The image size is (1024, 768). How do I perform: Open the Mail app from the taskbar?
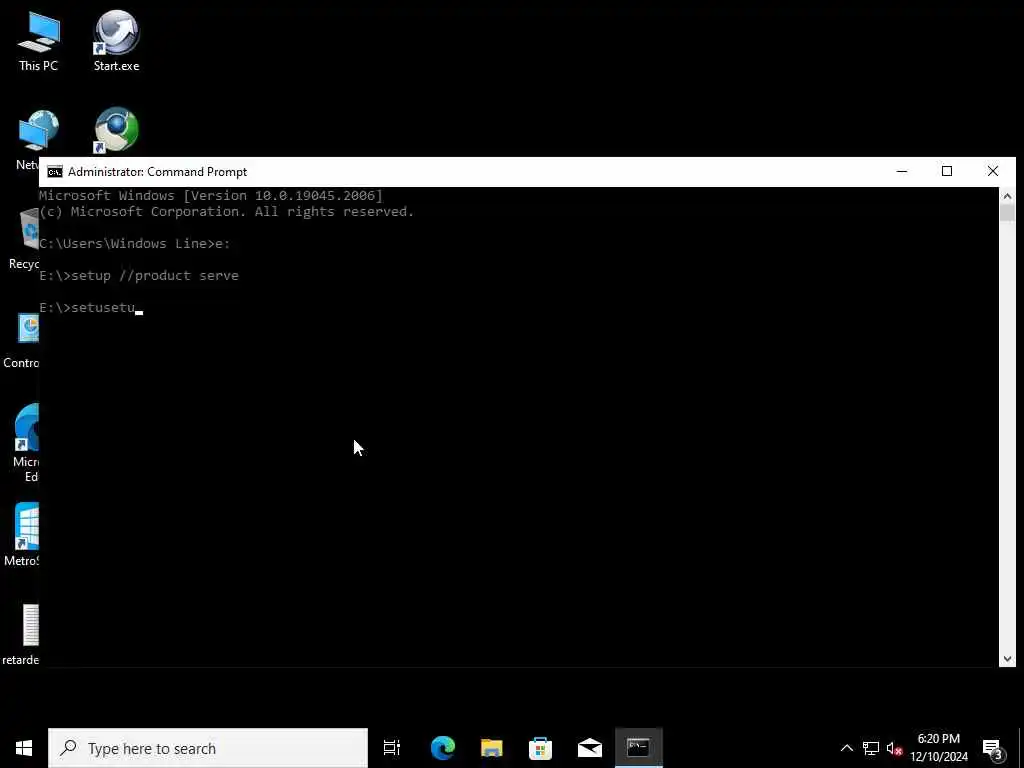[590, 748]
